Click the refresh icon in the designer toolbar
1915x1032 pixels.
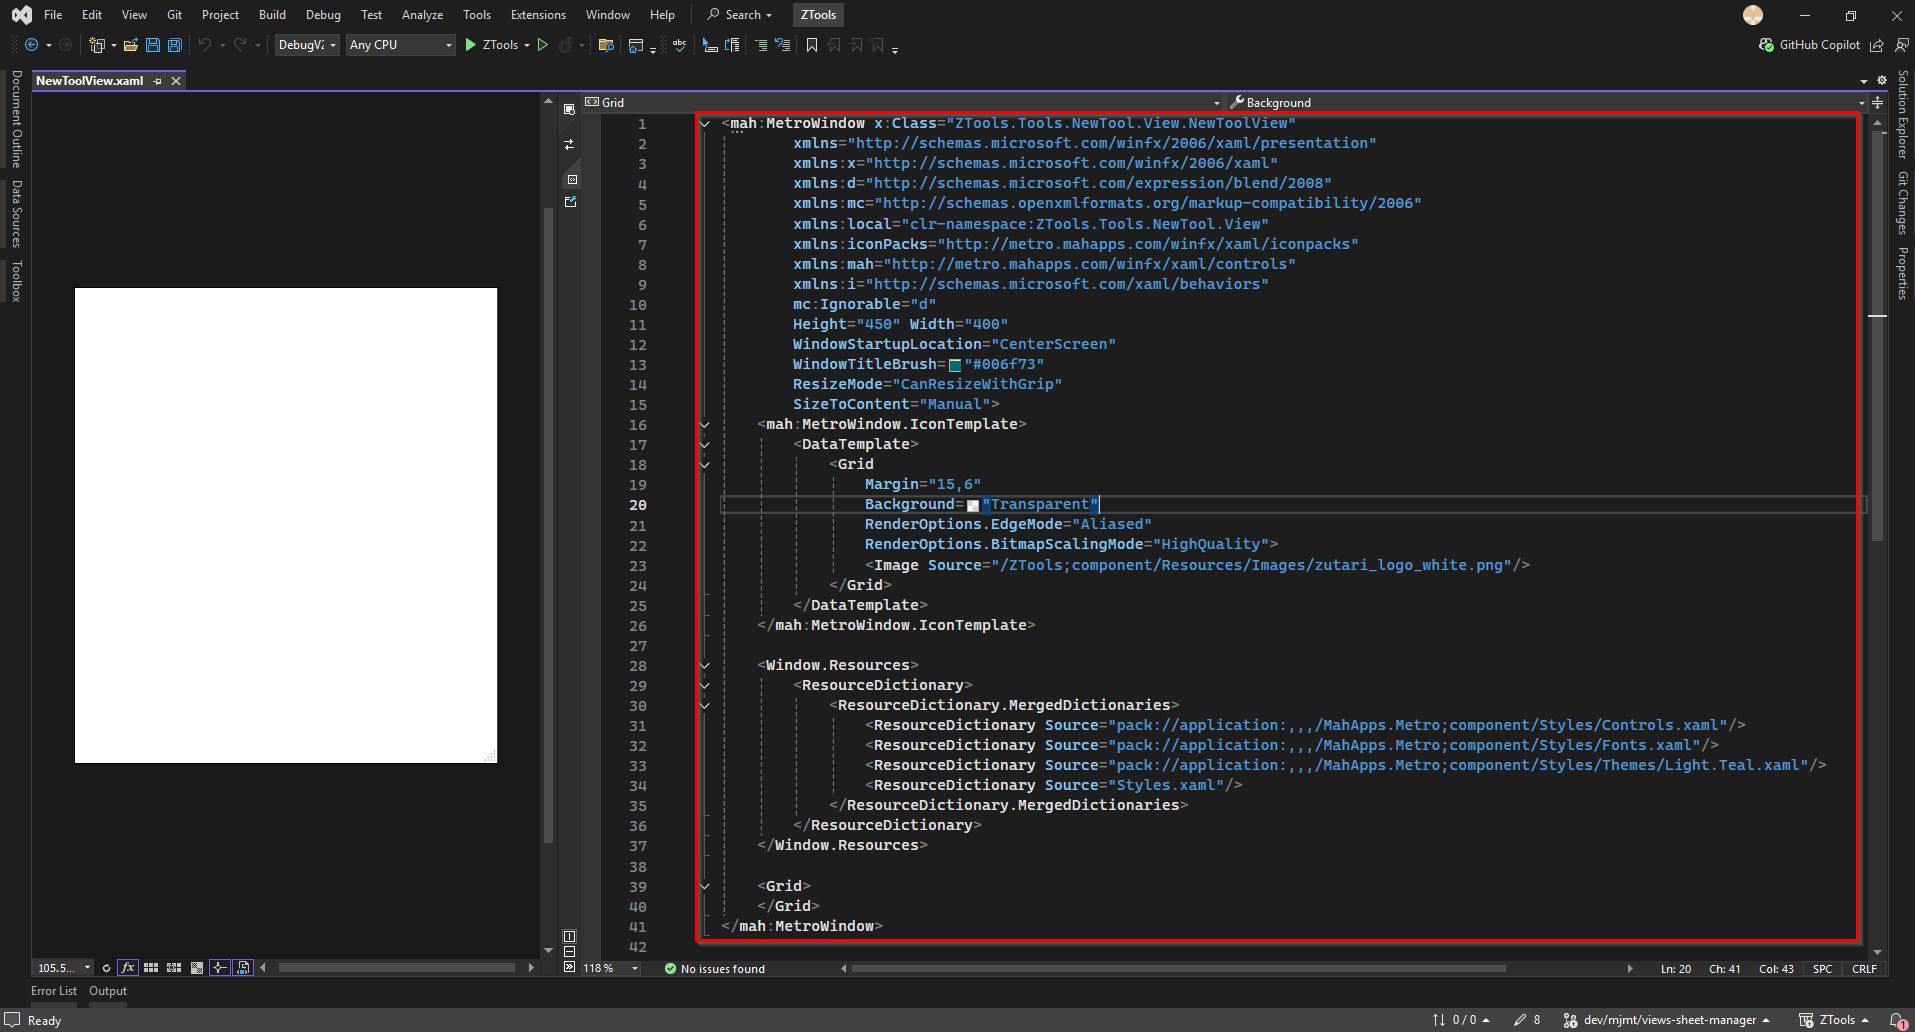(106, 968)
